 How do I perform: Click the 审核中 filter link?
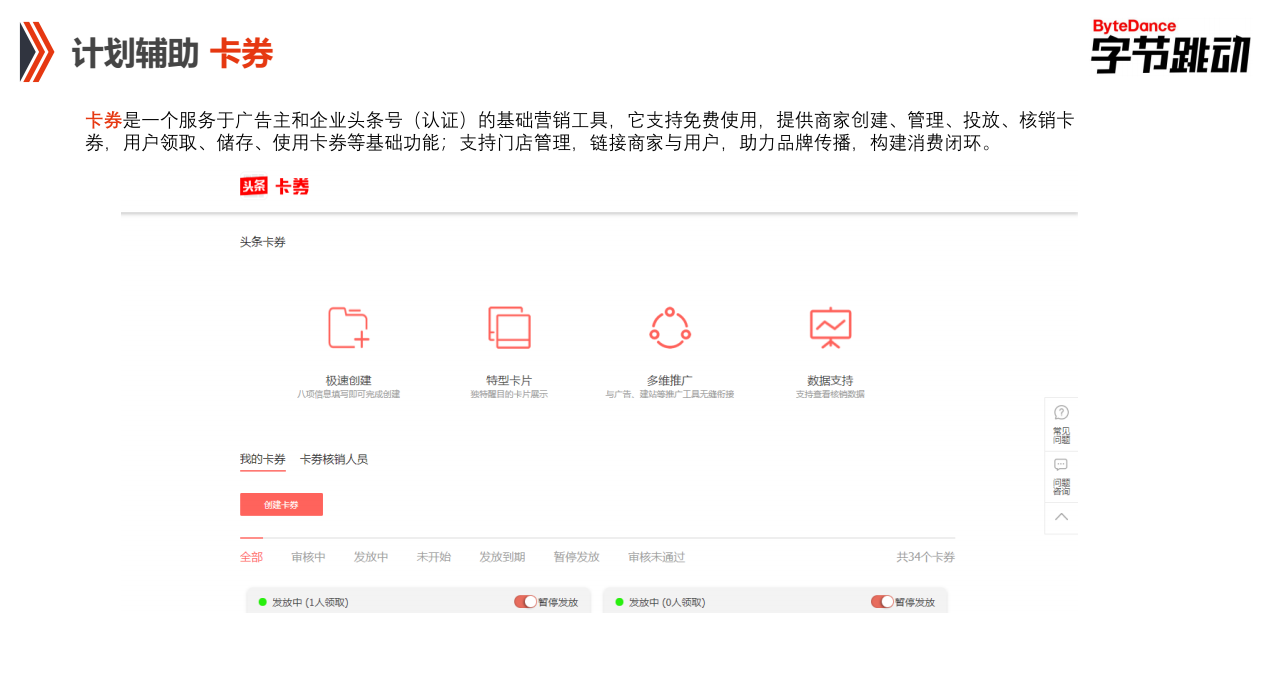(308, 557)
